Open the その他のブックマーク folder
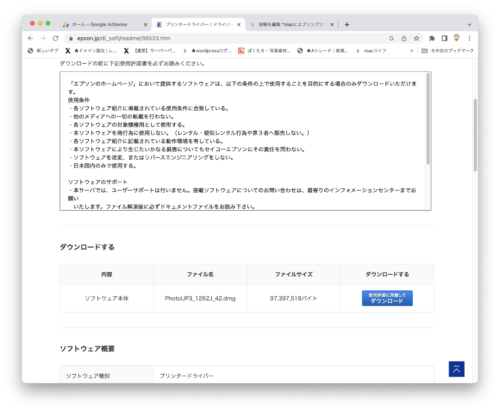 pyautogui.click(x=447, y=51)
